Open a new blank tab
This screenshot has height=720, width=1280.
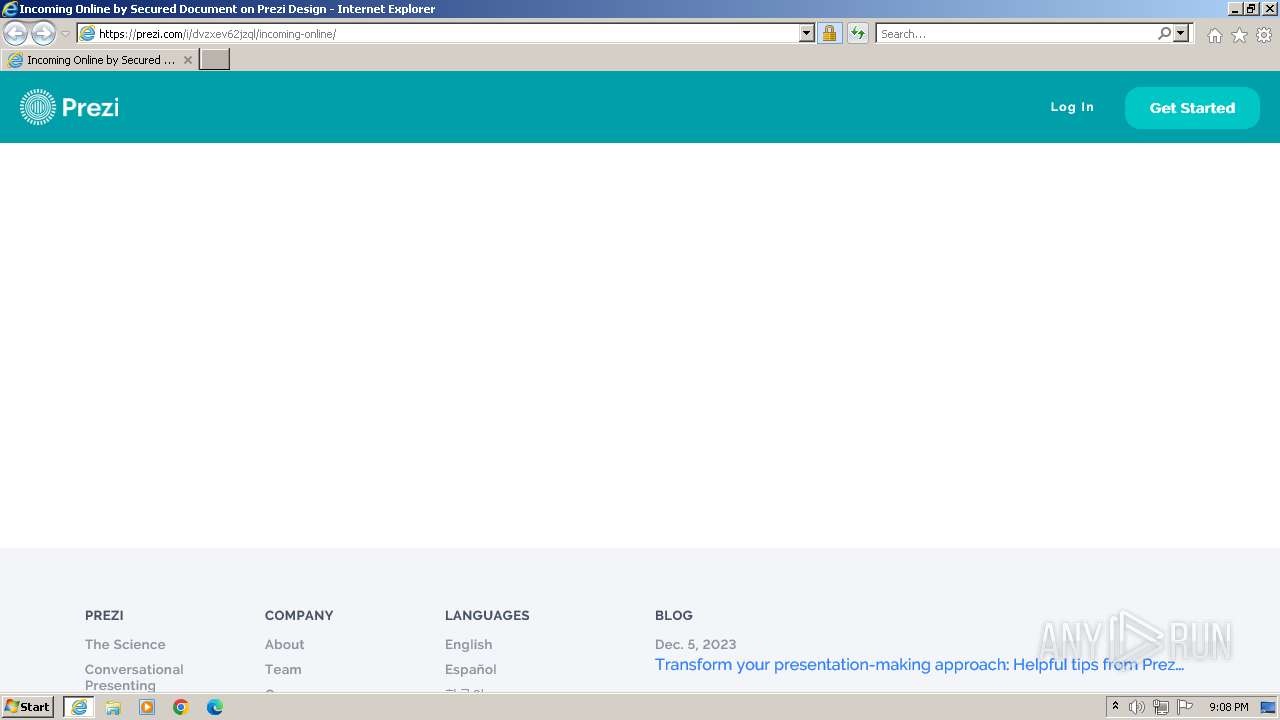215,60
